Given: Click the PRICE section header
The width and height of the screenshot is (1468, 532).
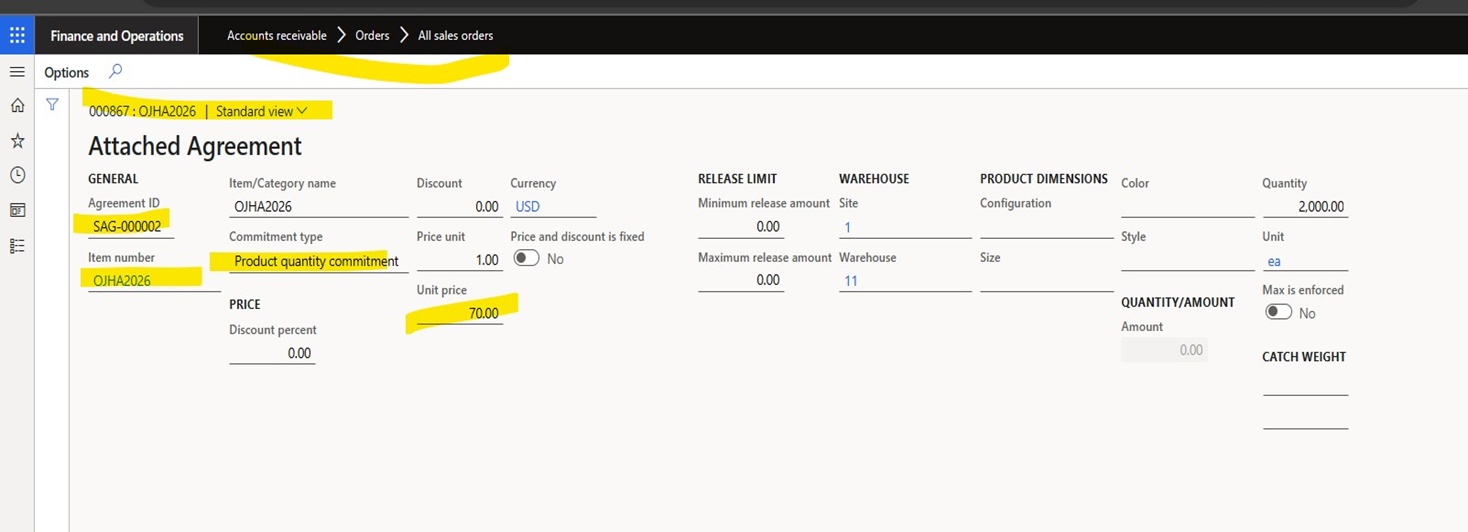Looking at the screenshot, I should [x=245, y=304].
